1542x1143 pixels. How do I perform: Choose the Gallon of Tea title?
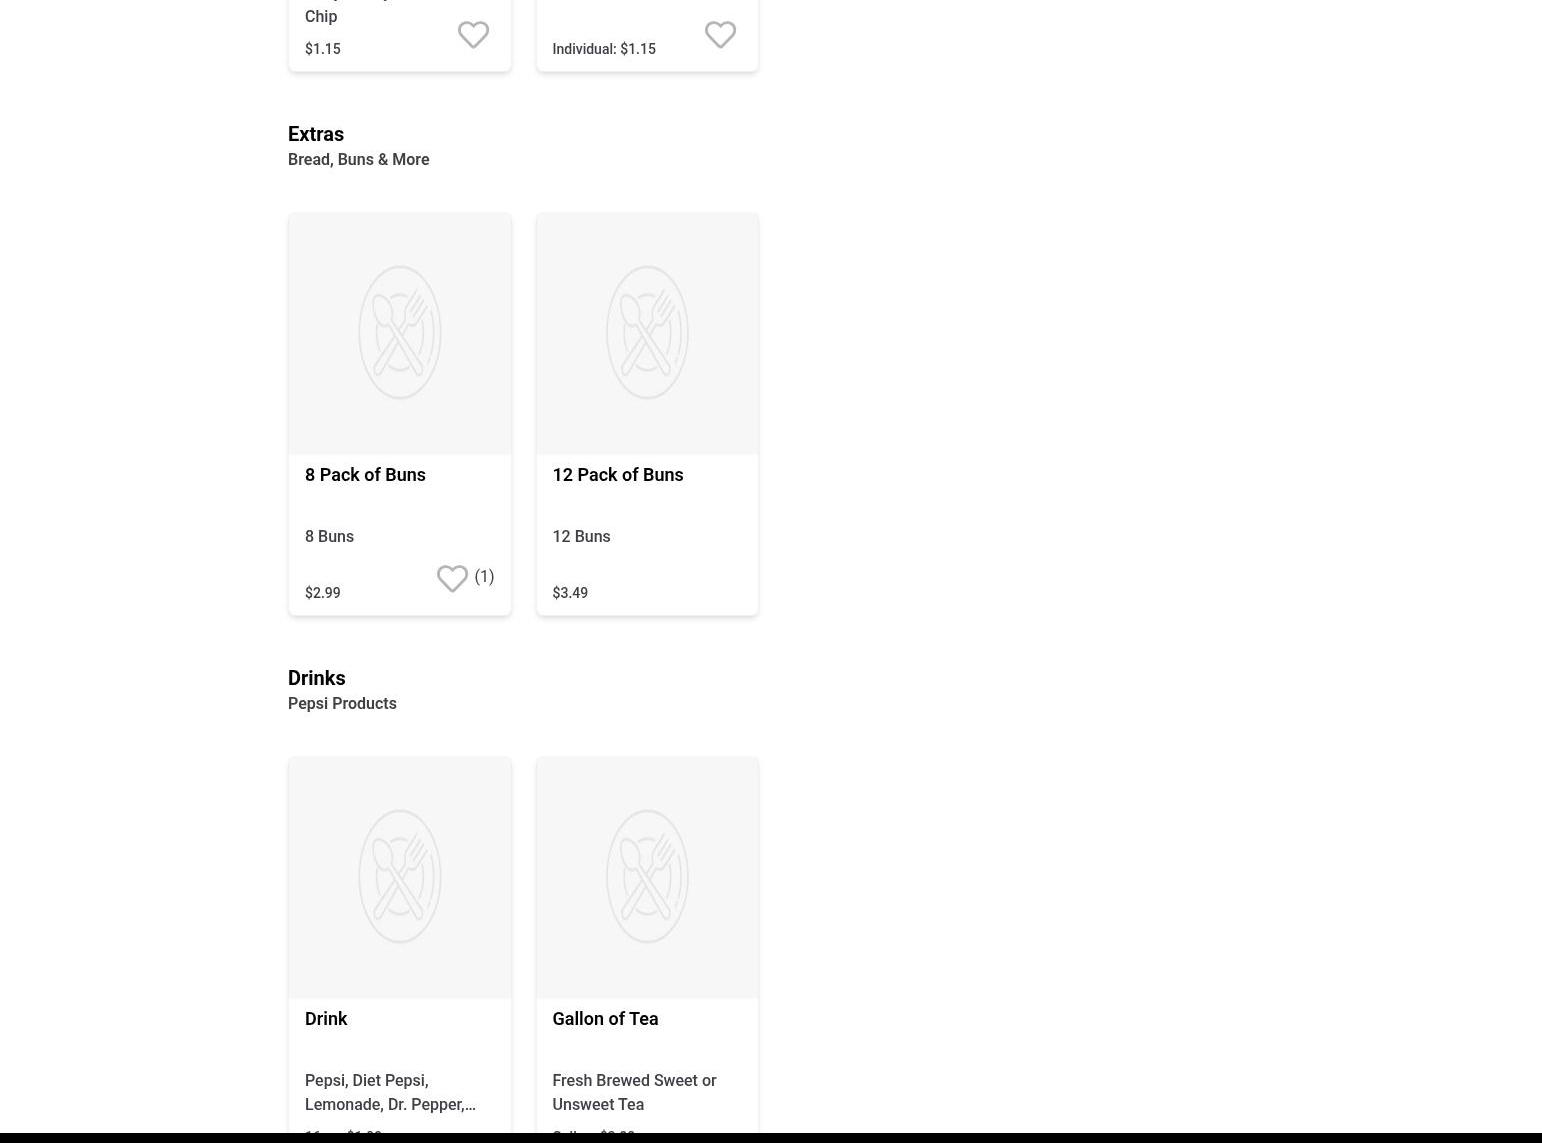coord(605,1019)
